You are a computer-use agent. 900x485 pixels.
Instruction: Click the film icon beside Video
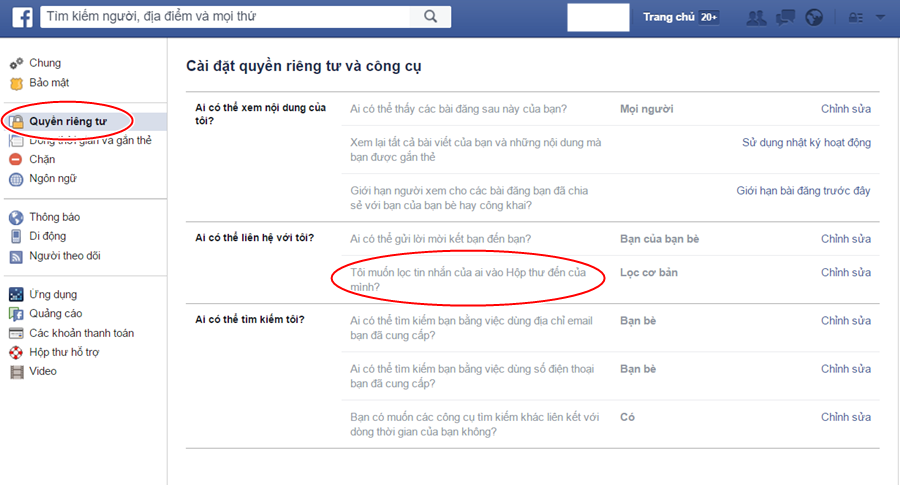pos(17,372)
